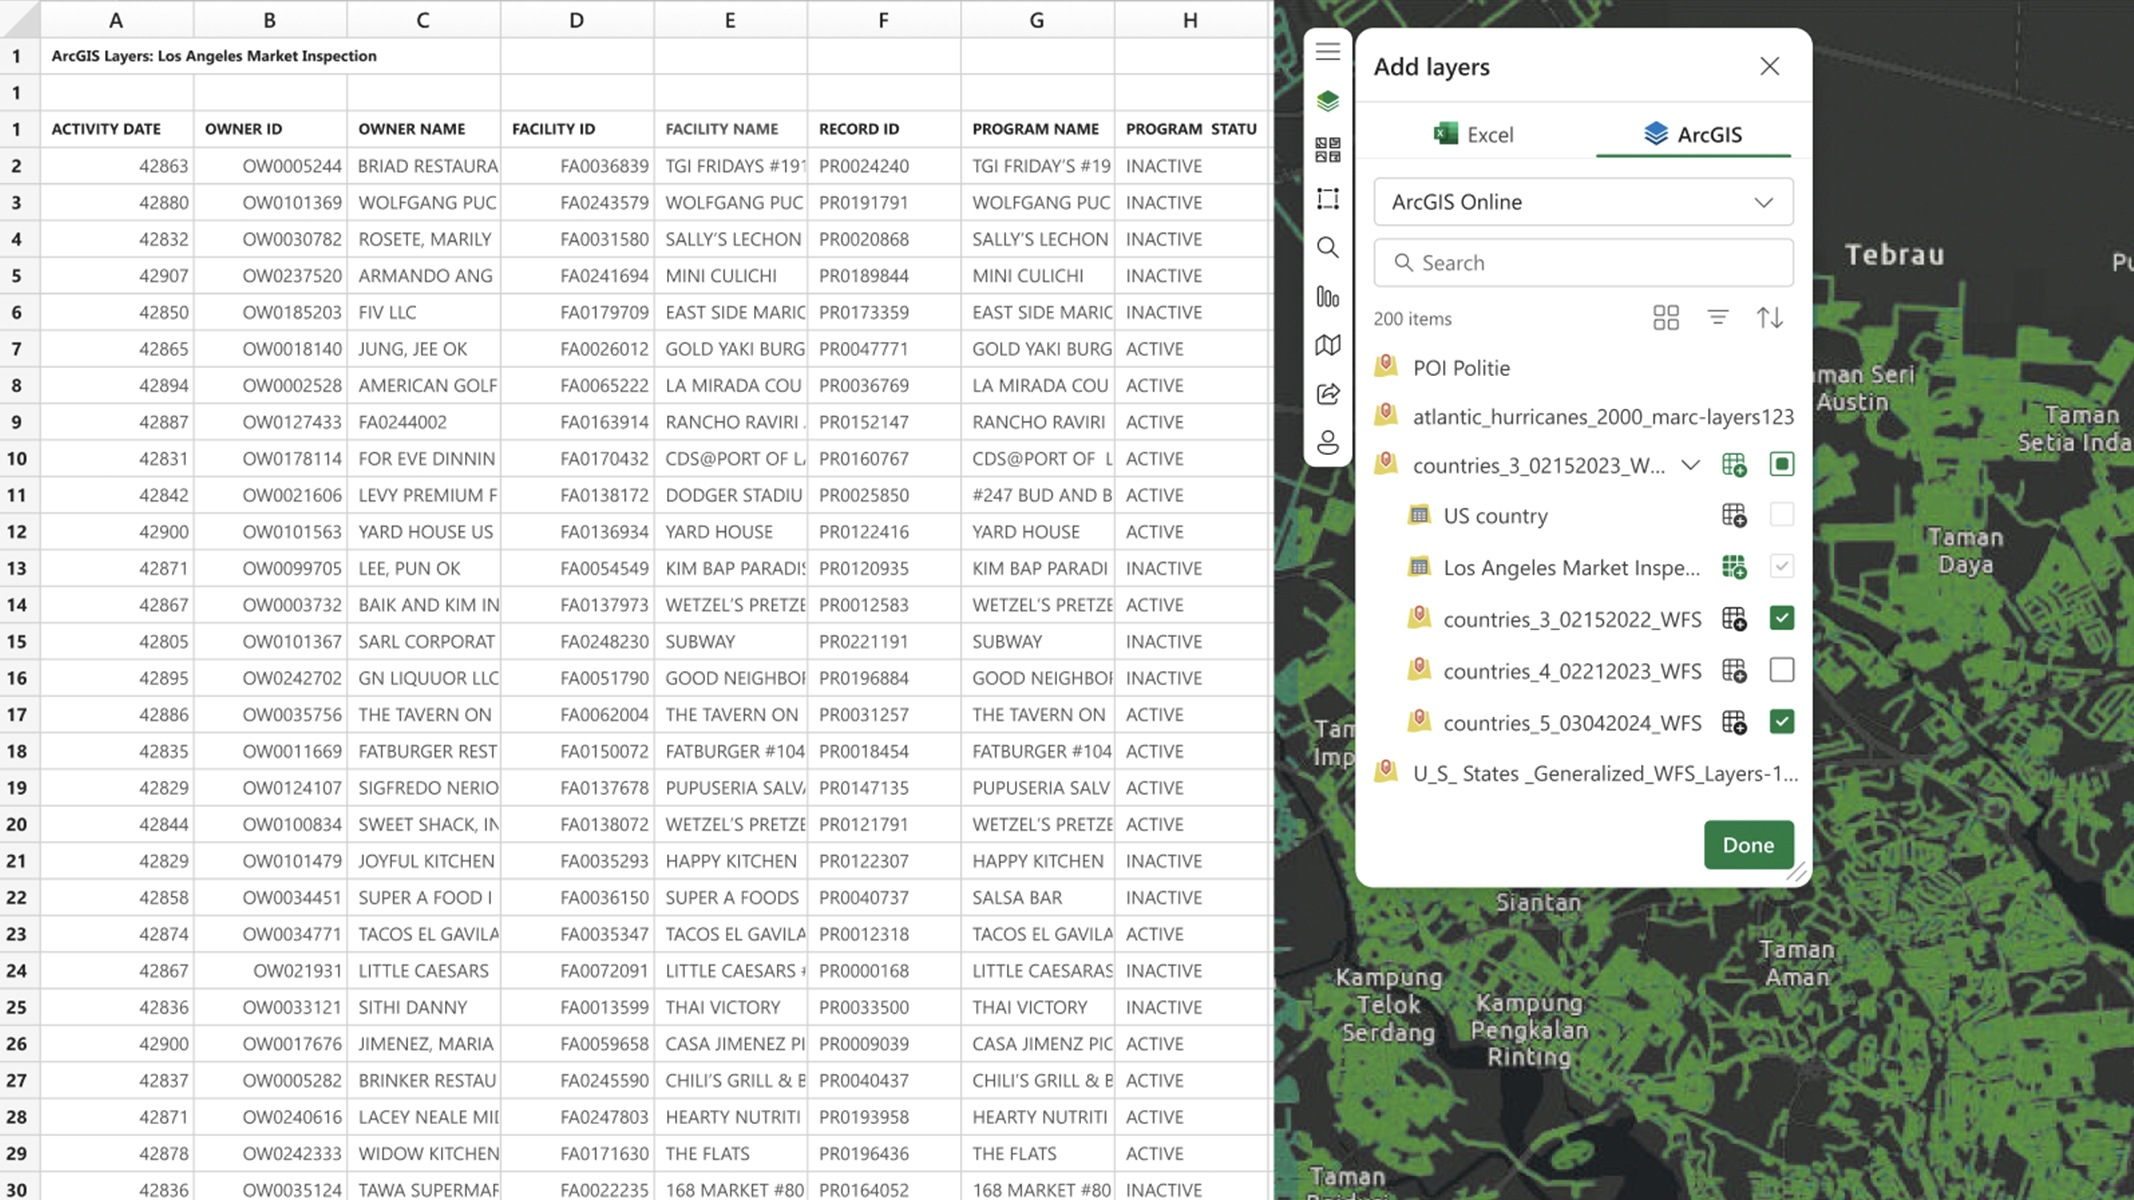Open the sort order options
Screen dimensions: 2134x1200
tap(1770, 318)
